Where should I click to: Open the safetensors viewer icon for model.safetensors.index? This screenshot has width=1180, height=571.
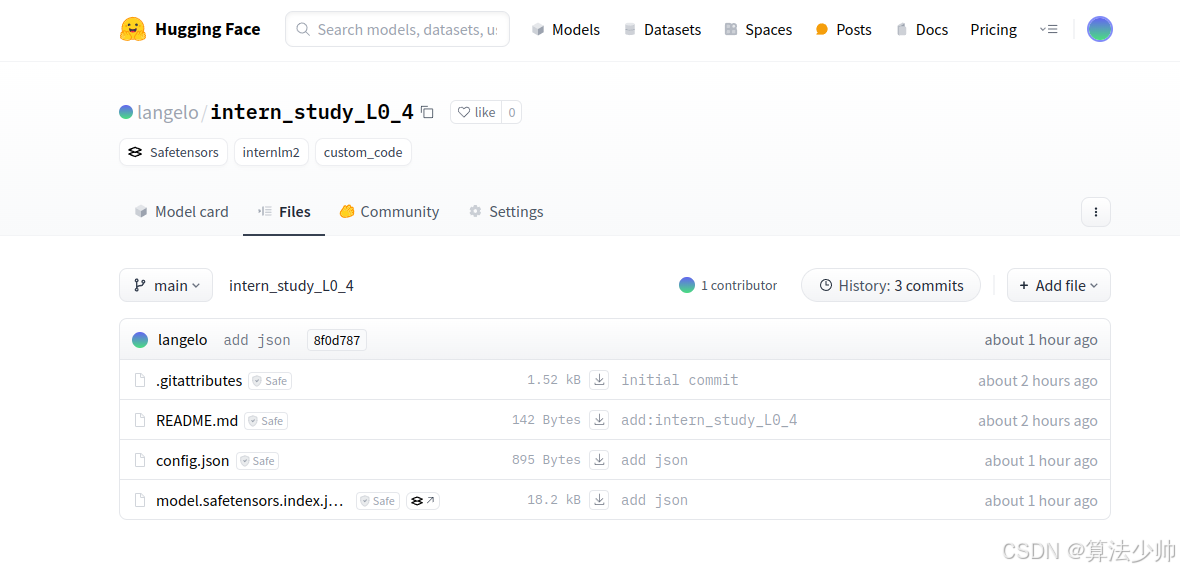pyautogui.click(x=423, y=500)
